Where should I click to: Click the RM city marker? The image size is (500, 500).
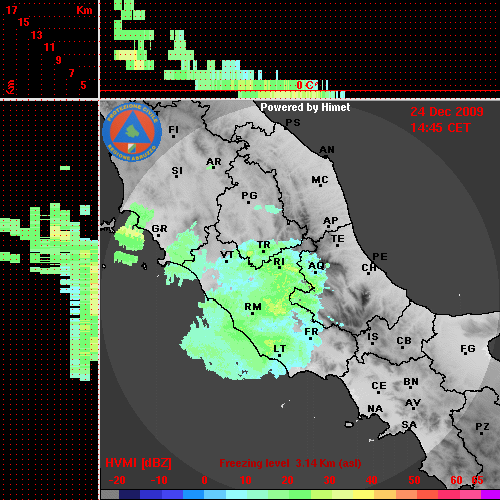point(252,314)
